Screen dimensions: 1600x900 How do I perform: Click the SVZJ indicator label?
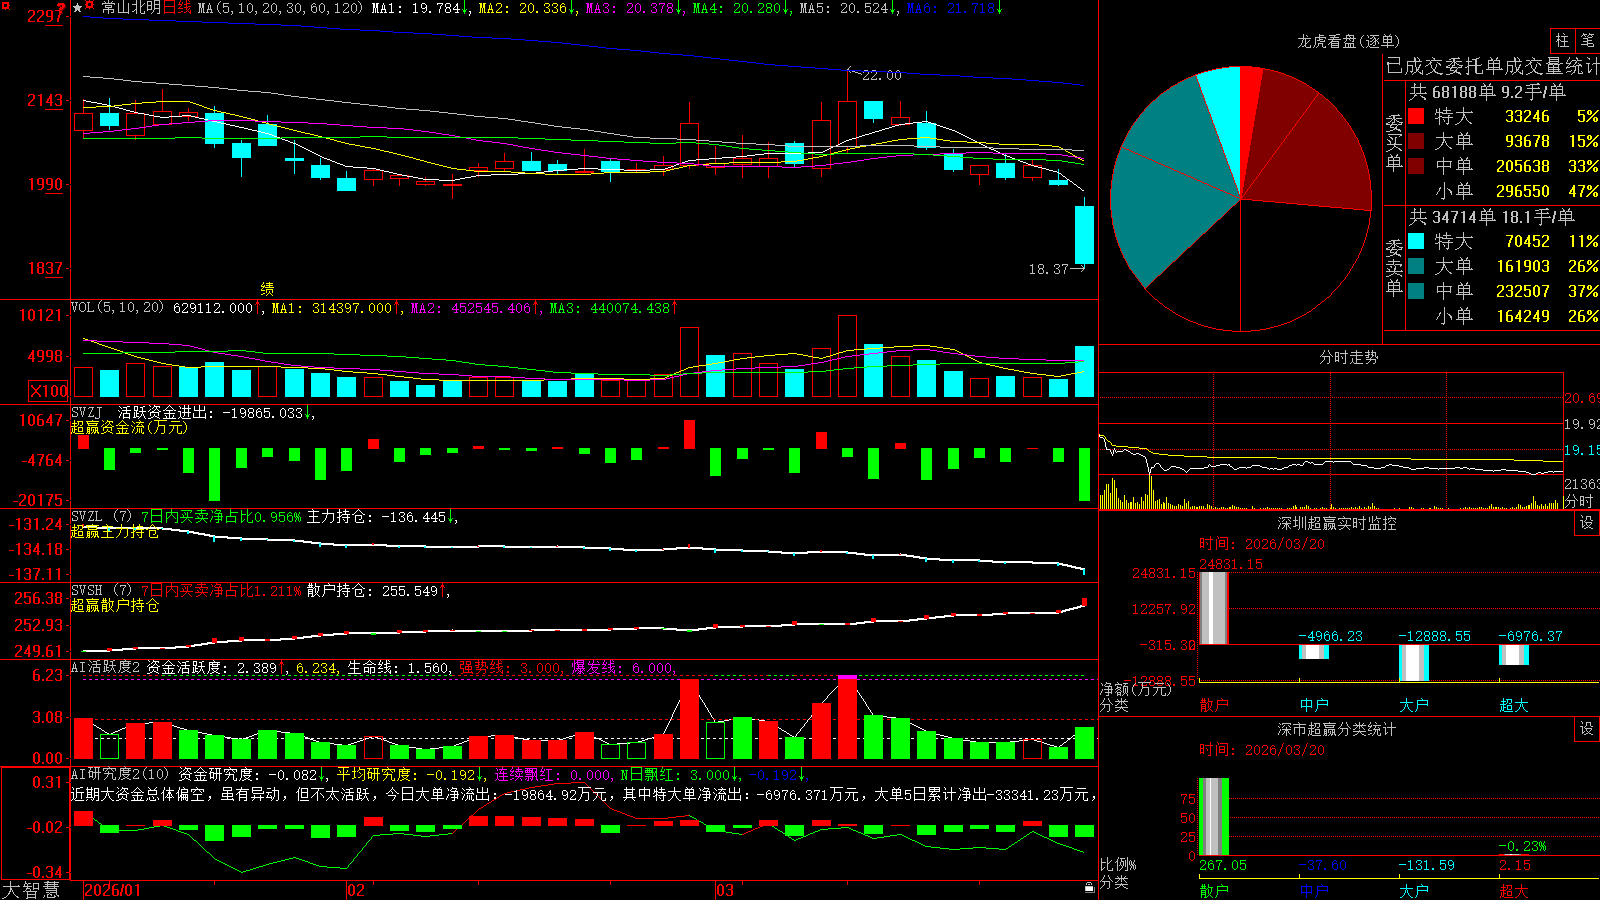pyautogui.click(x=87, y=413)
